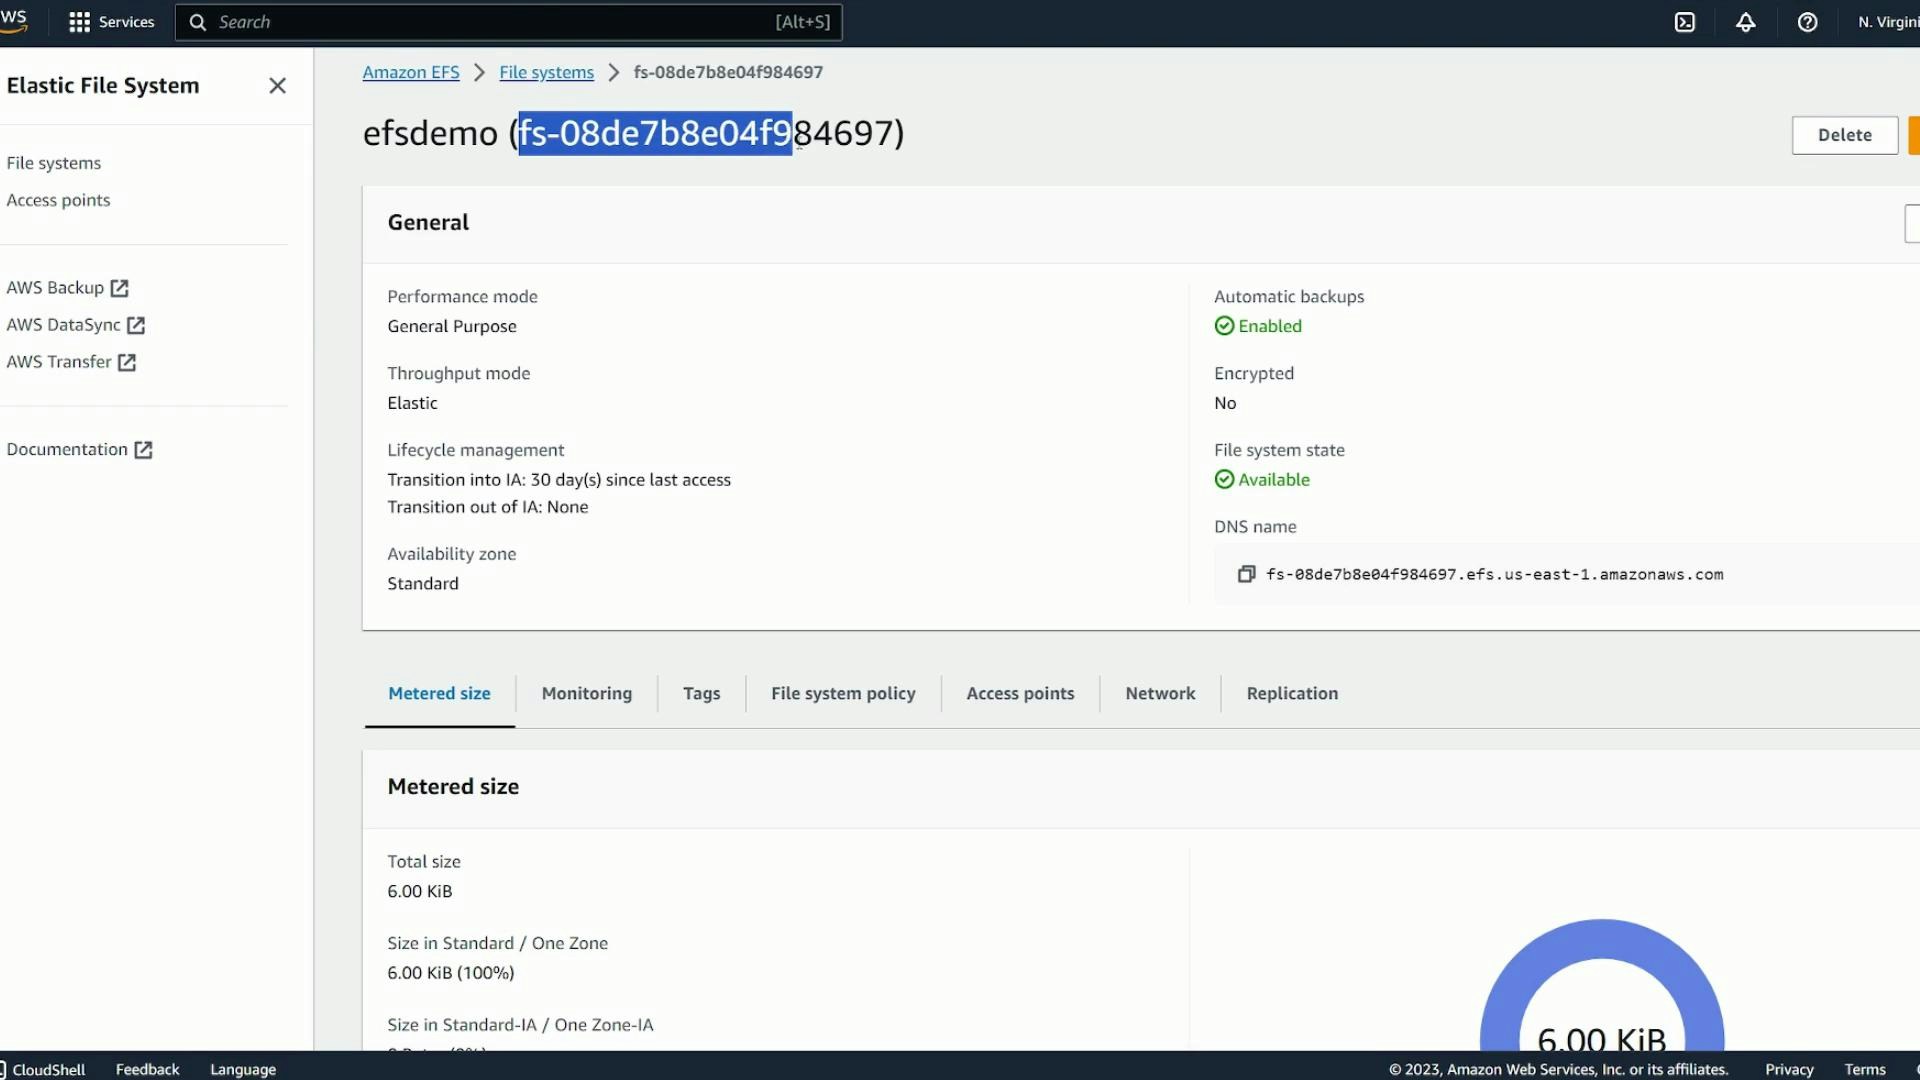Screen dimensions: 1920x1080
Task: Switch to the Monitoring tab
Action: 586,693
